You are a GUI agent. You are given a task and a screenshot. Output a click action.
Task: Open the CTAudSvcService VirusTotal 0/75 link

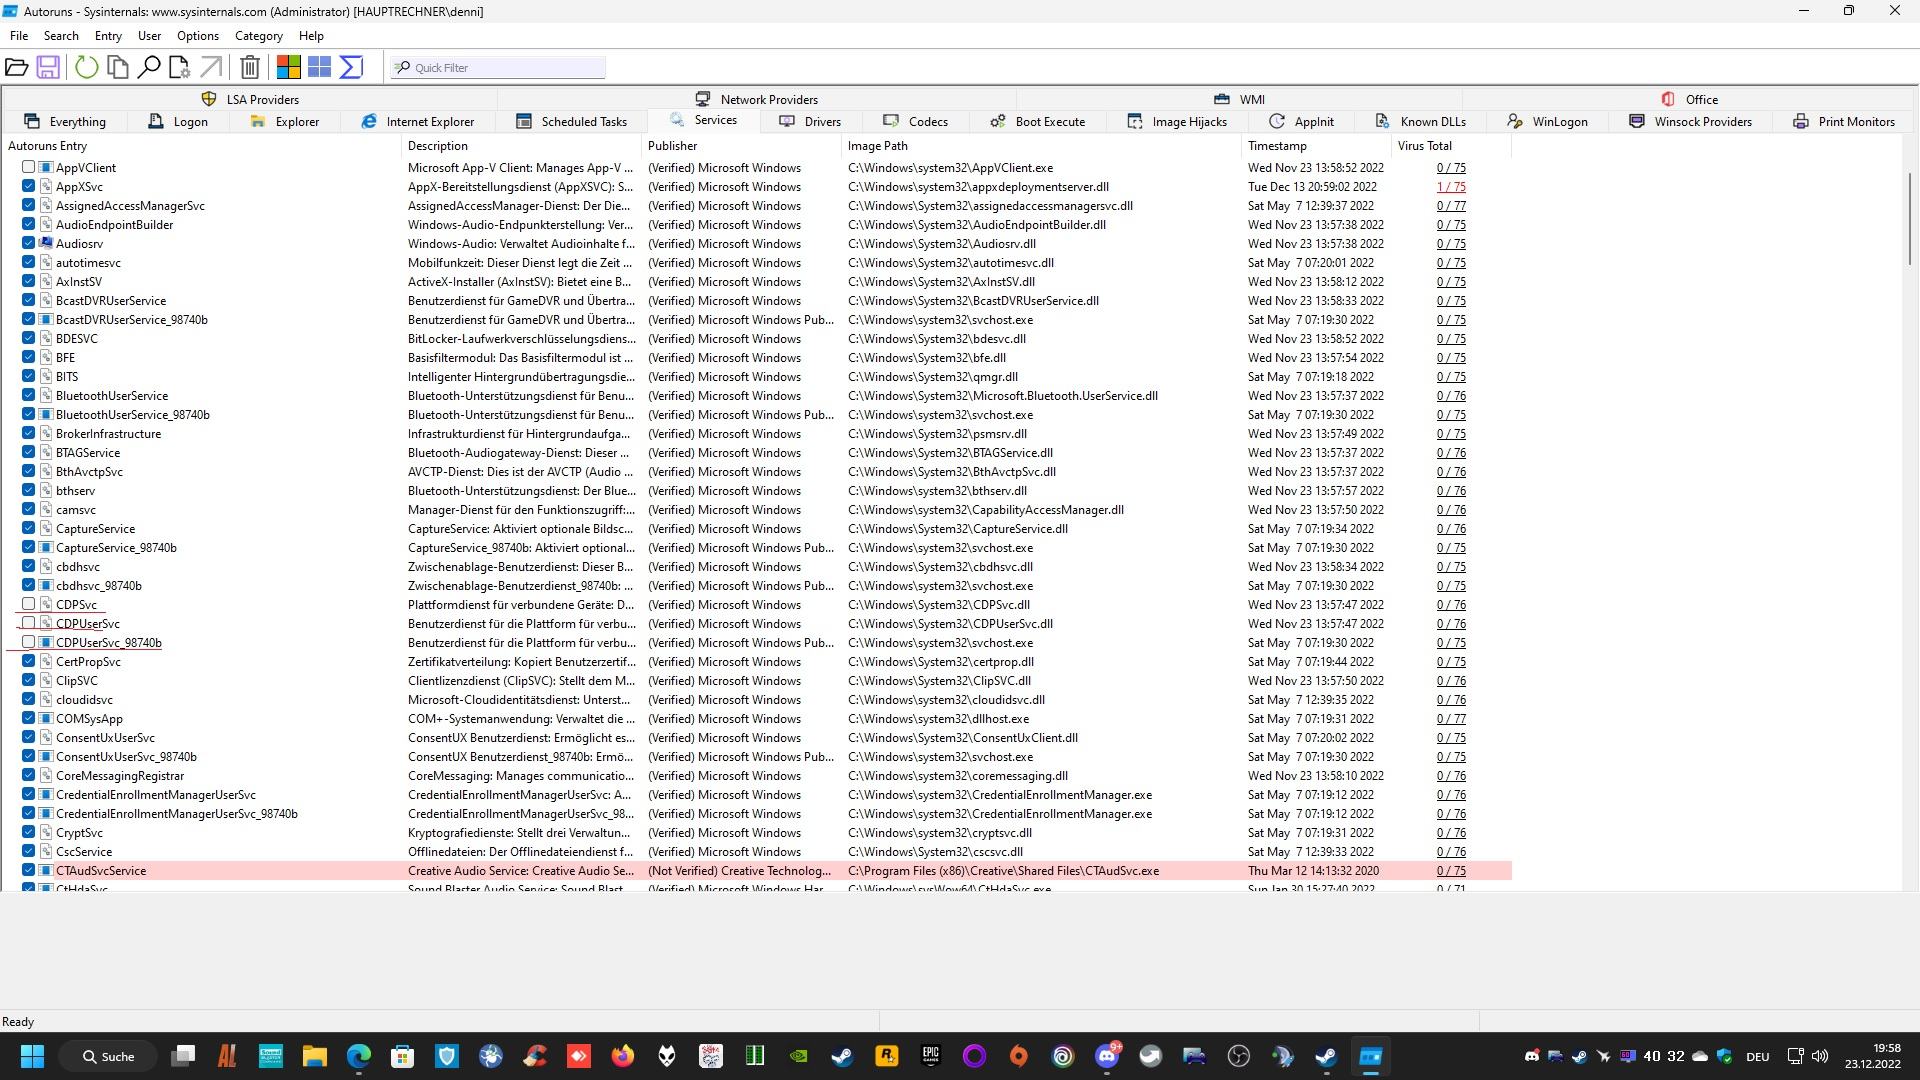point(1451,871)
